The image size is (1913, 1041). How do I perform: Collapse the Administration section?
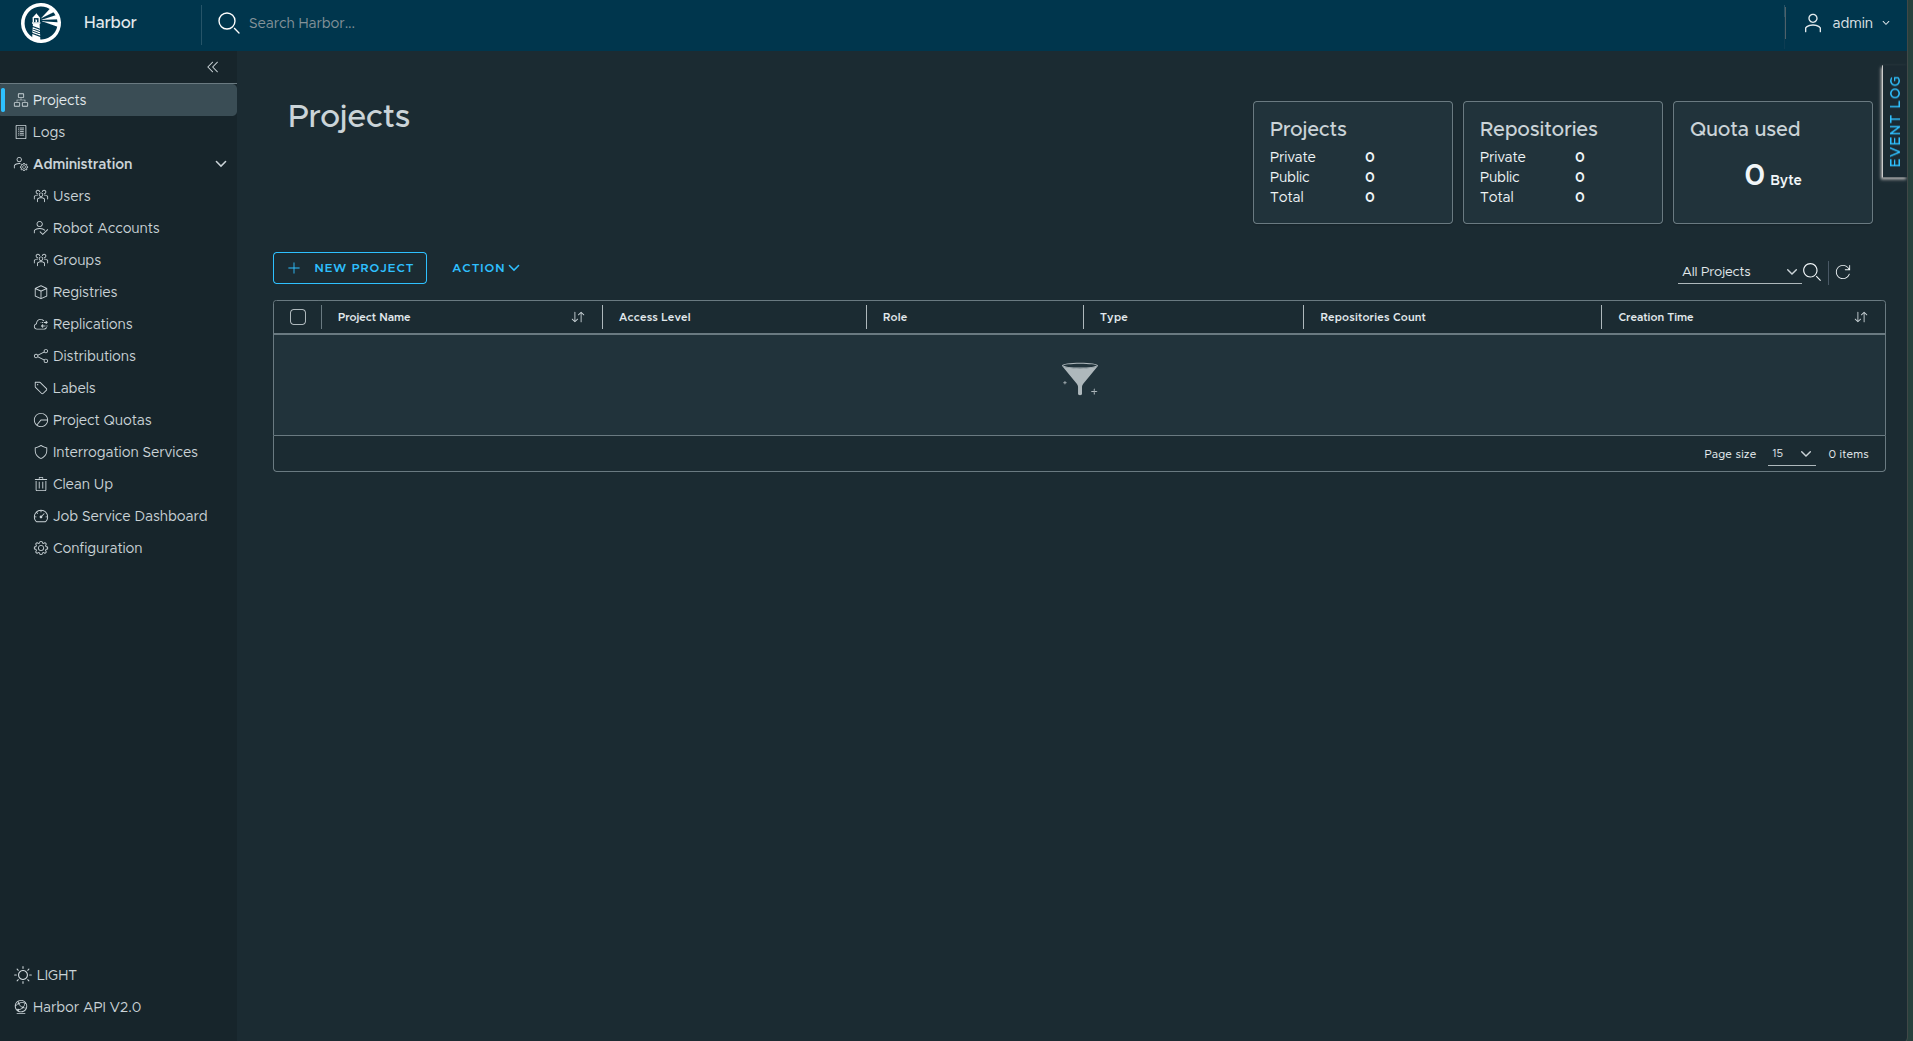tap(221, 164)
